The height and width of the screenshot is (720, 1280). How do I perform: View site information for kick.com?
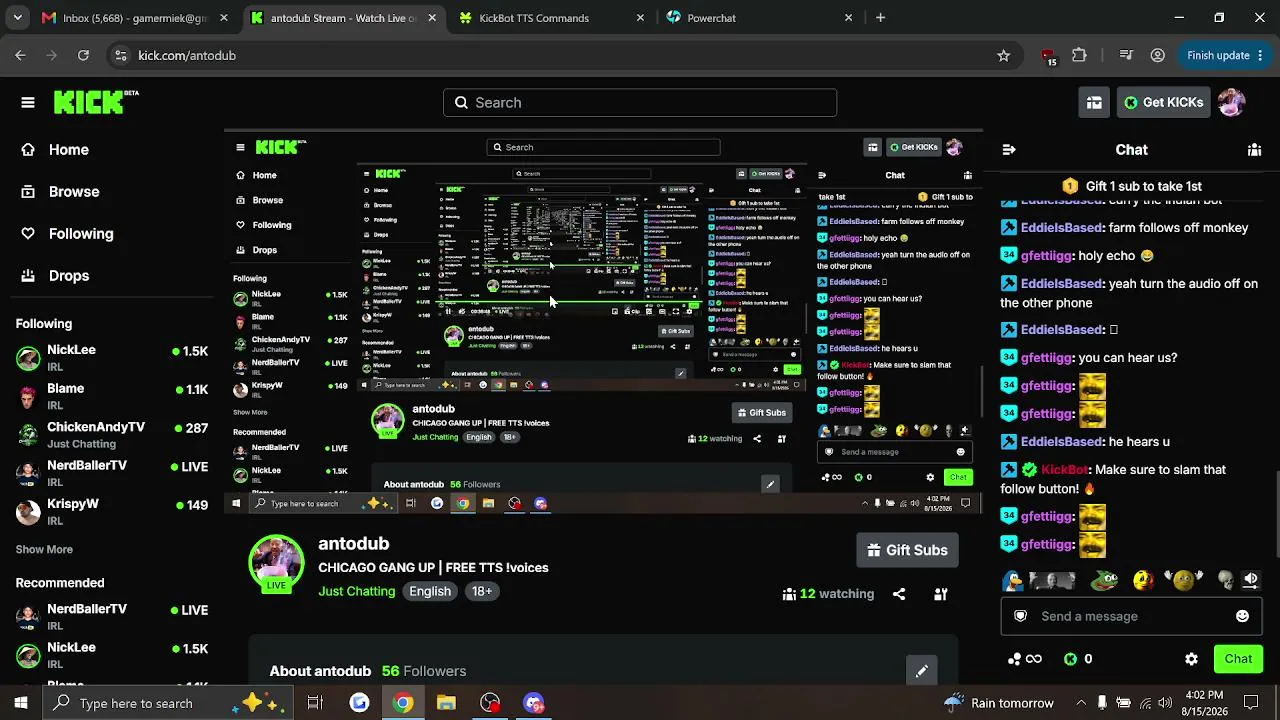click(x=120, y=56)
